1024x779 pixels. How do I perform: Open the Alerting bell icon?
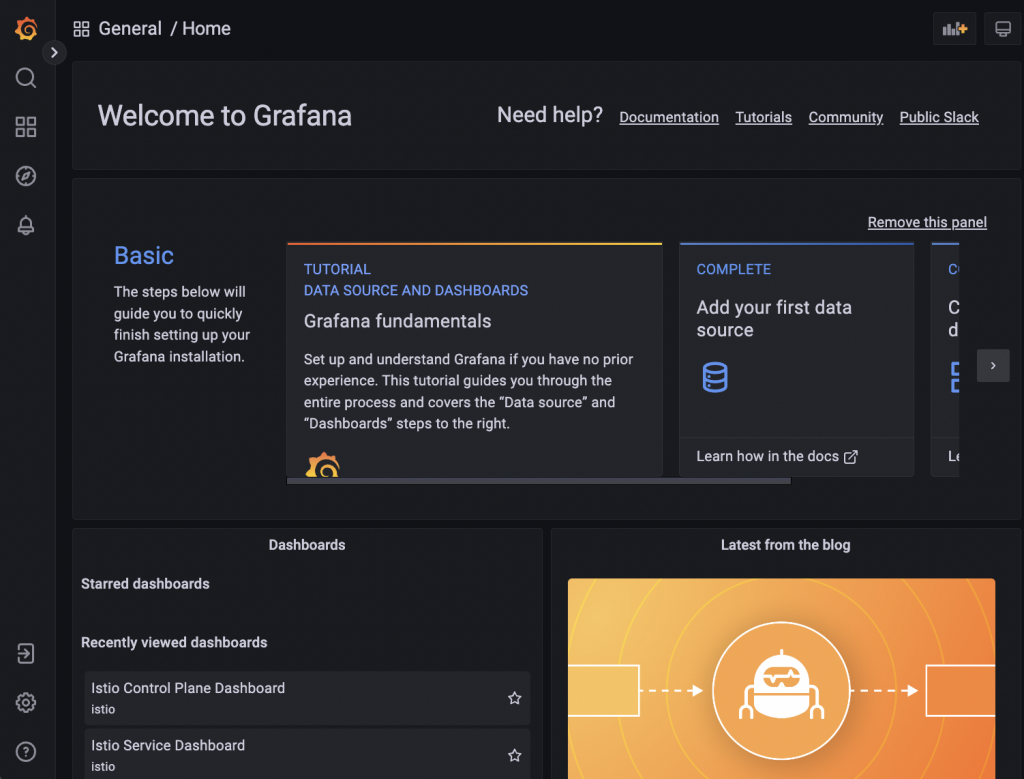25,225
